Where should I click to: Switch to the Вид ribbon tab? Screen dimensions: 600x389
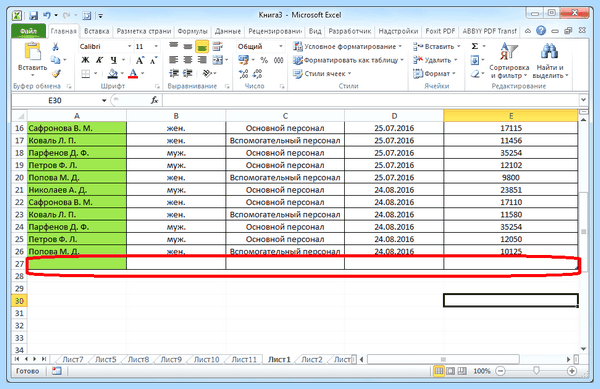pos(315,31)
